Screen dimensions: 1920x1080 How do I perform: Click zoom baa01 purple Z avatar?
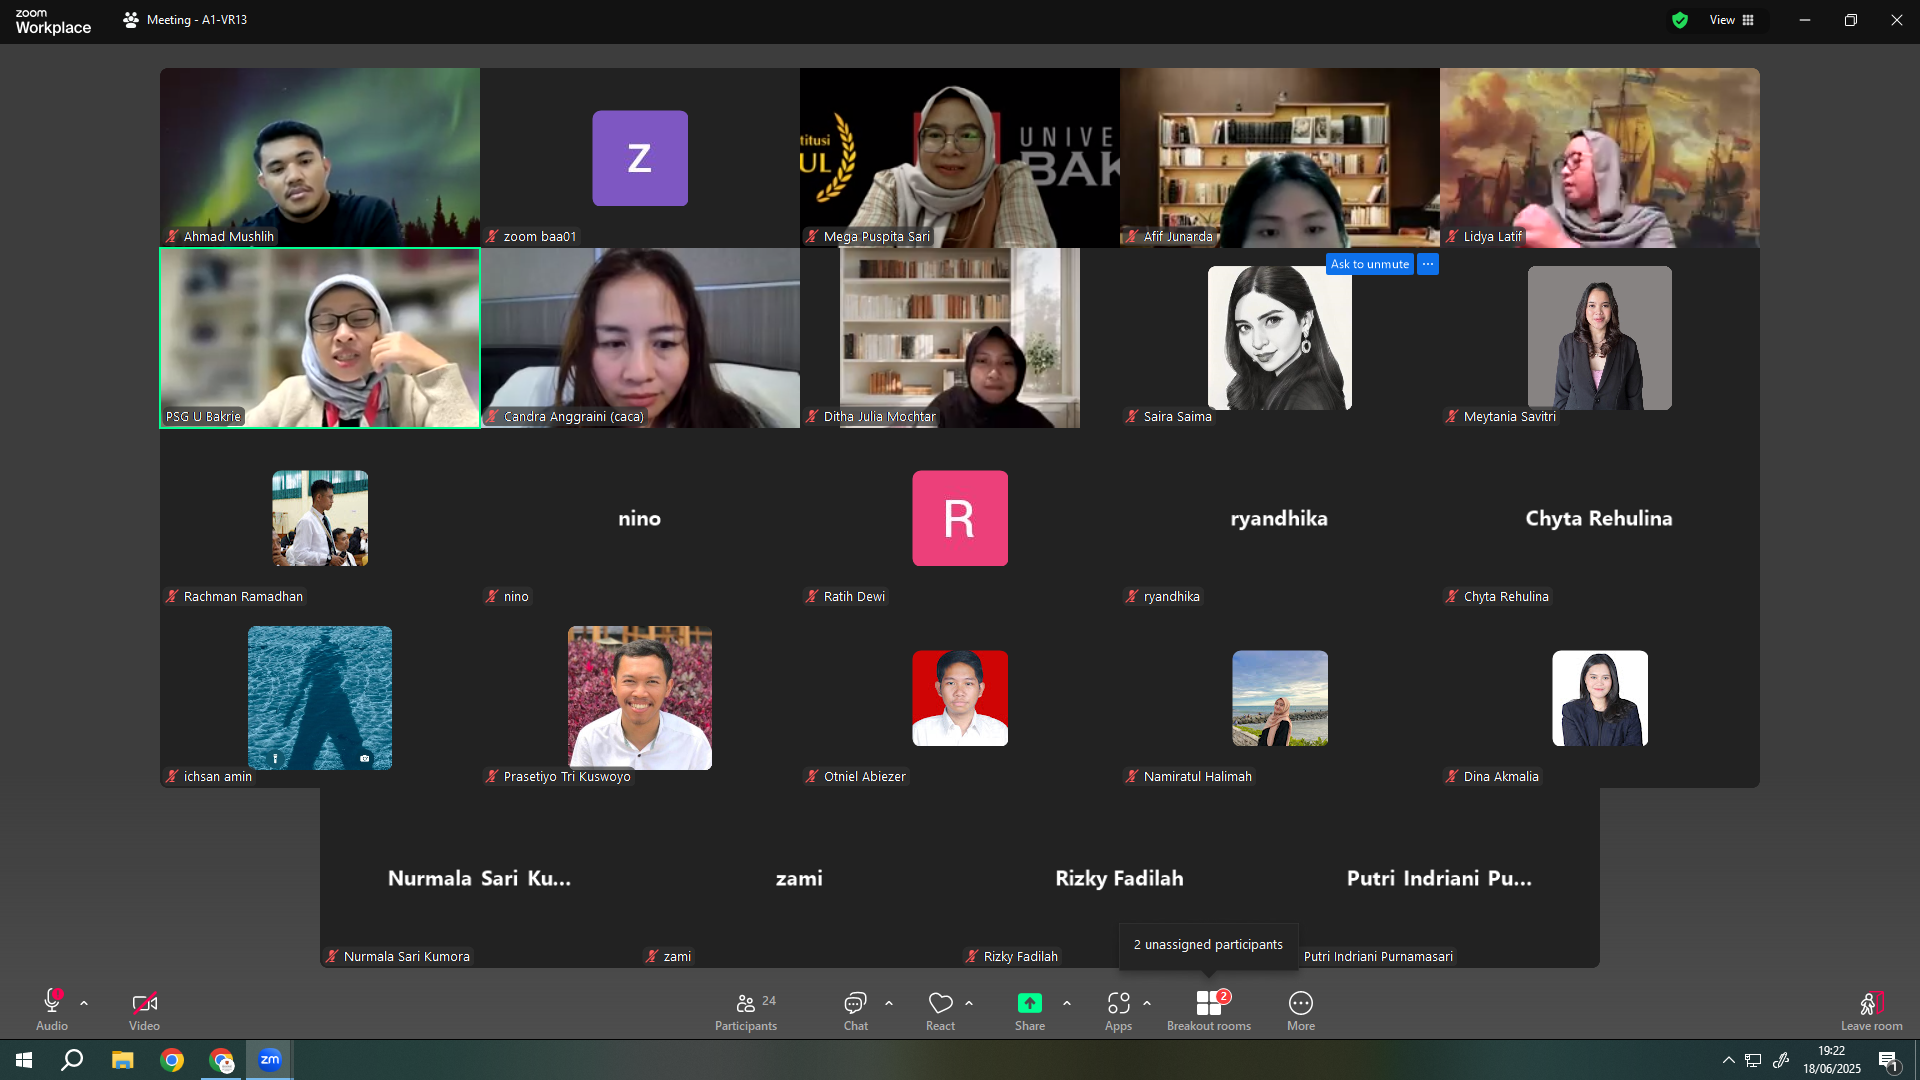click(640, 158)
